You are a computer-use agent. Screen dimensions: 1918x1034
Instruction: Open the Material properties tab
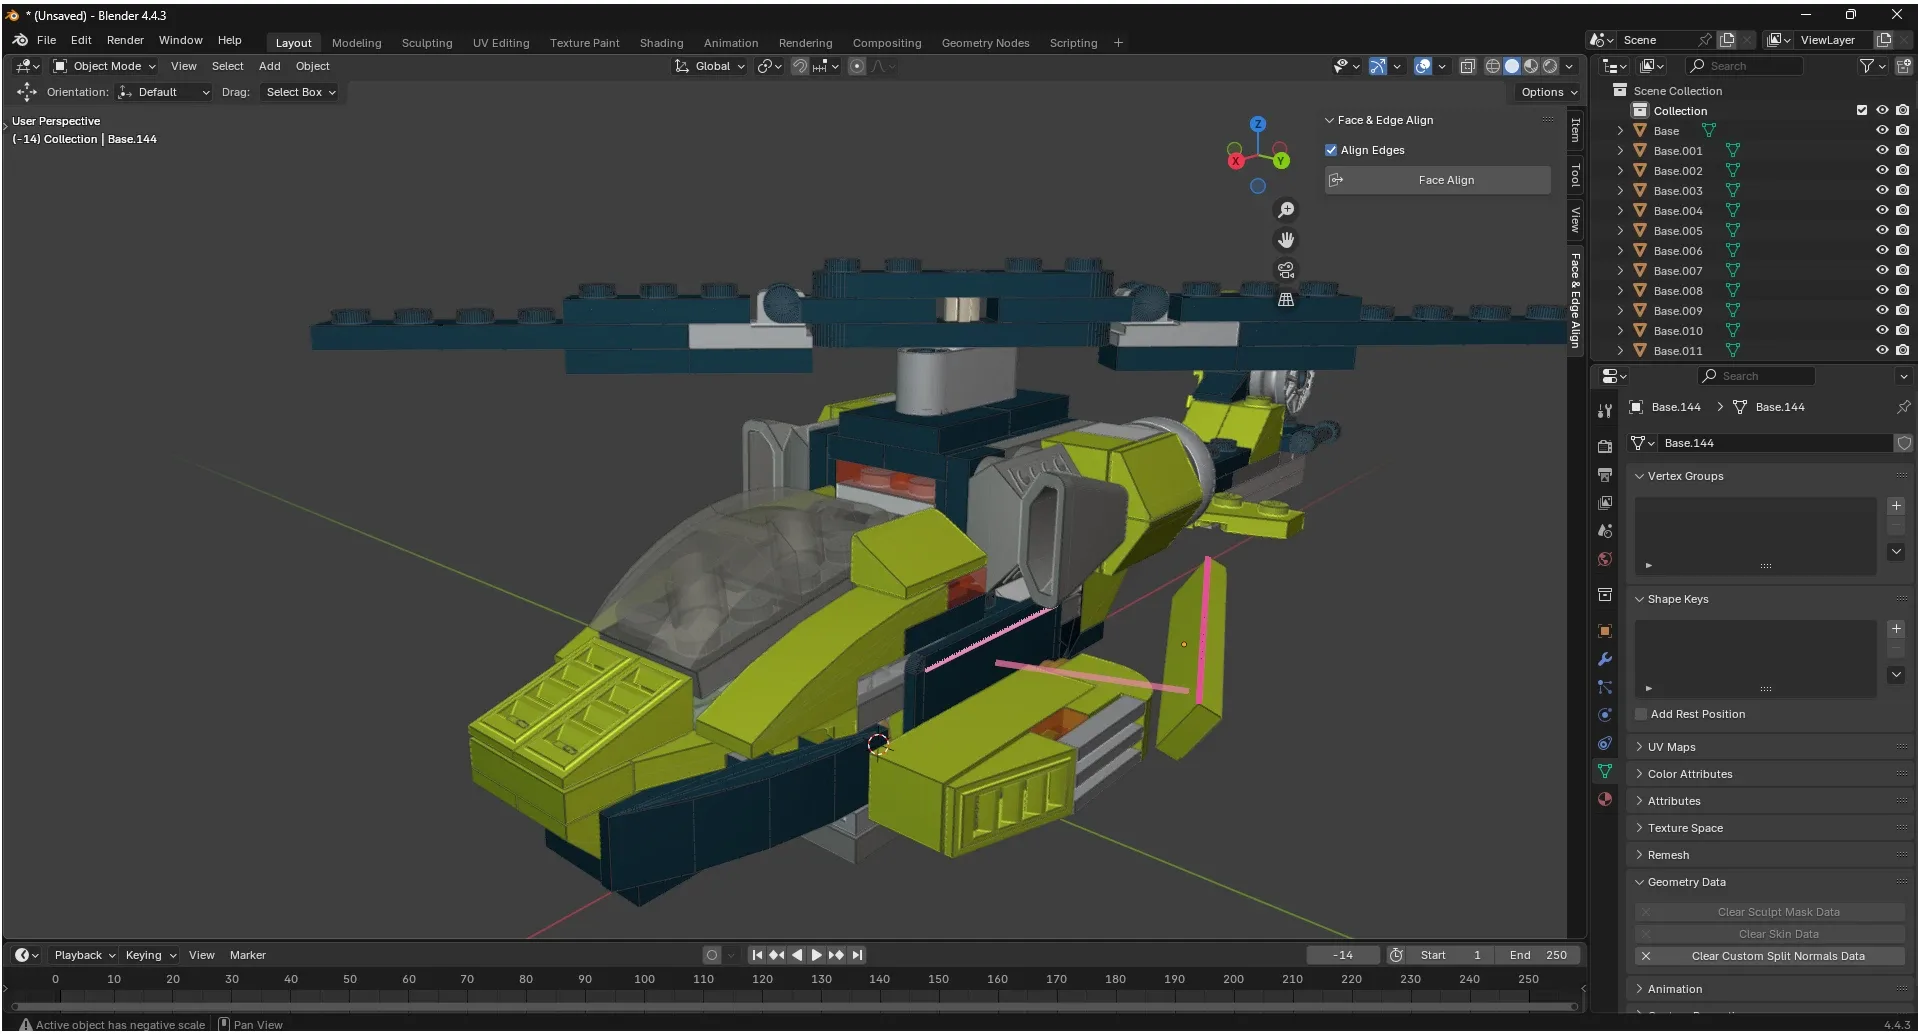[1605, 799]
